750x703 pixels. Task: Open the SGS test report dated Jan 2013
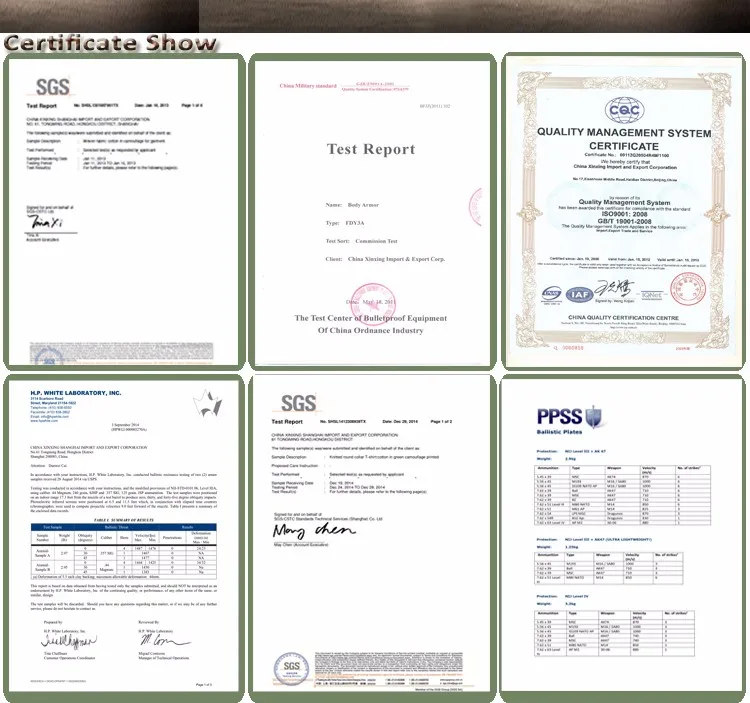(124, 211)
